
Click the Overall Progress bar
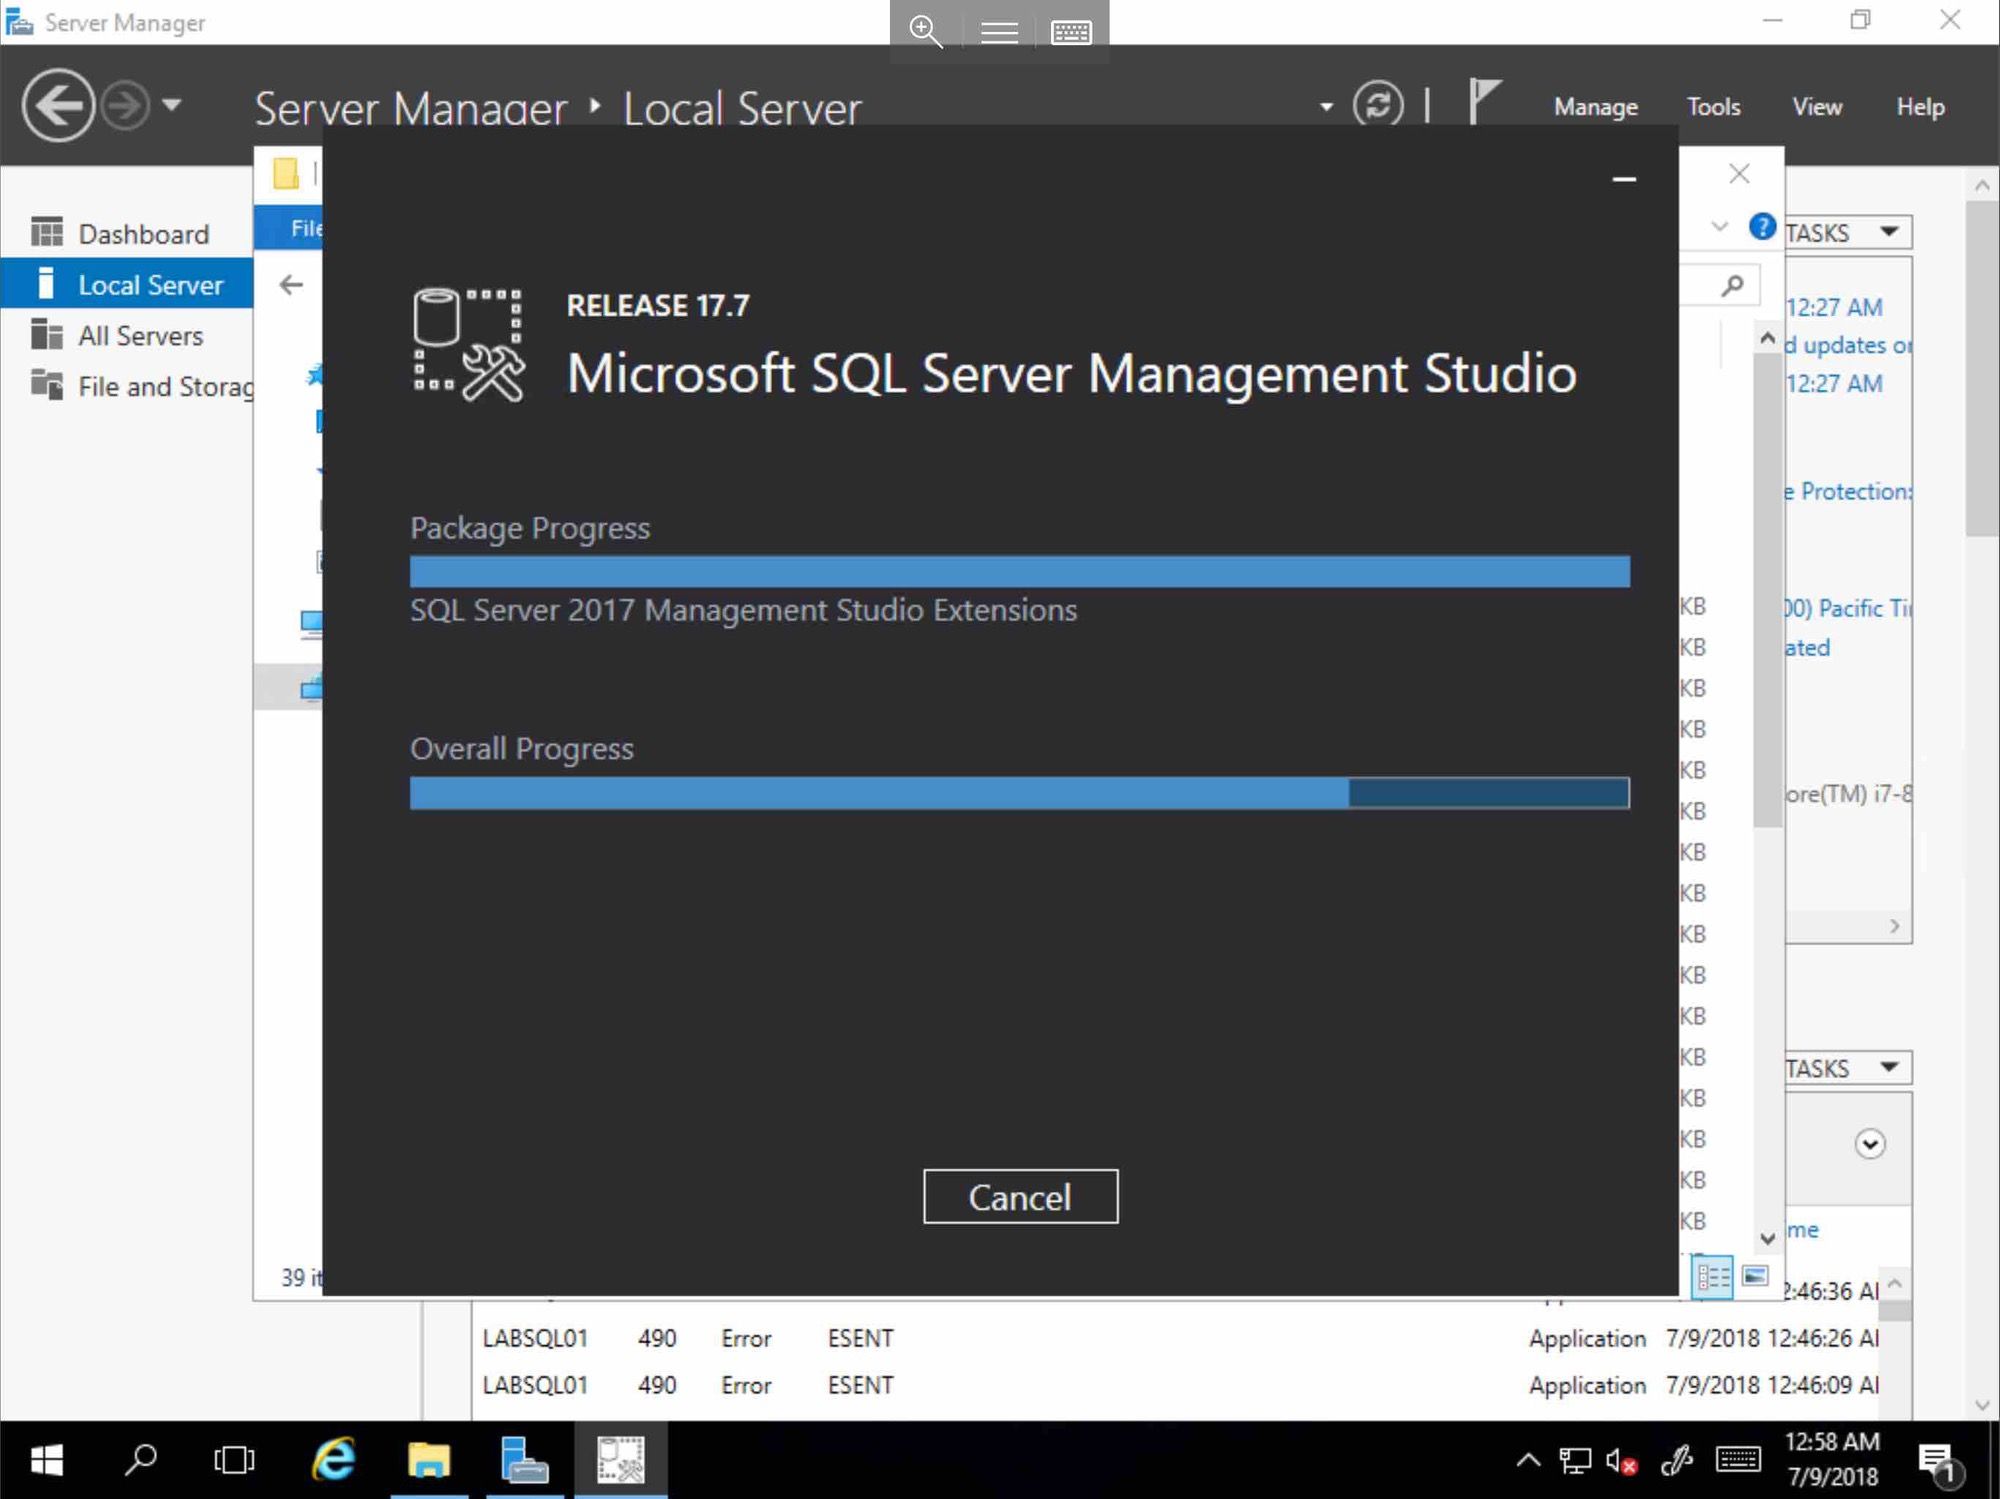click(x=1019, y=792)
